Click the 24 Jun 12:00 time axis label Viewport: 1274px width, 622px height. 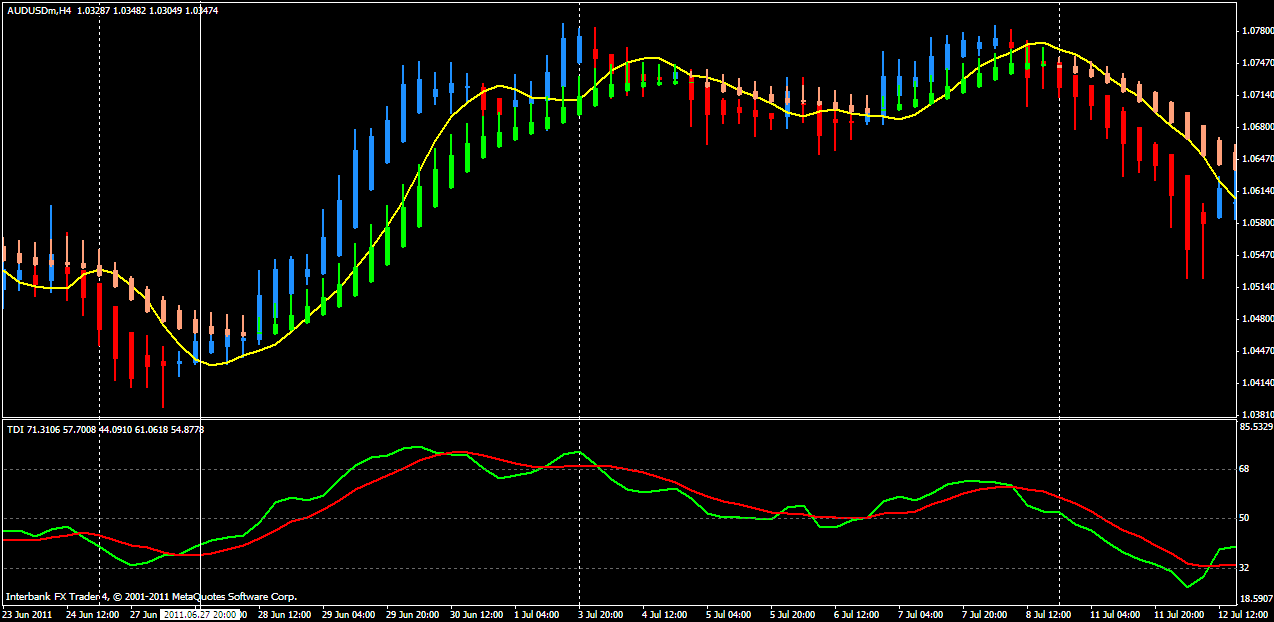pyautogui.click(x=92, y=615)
